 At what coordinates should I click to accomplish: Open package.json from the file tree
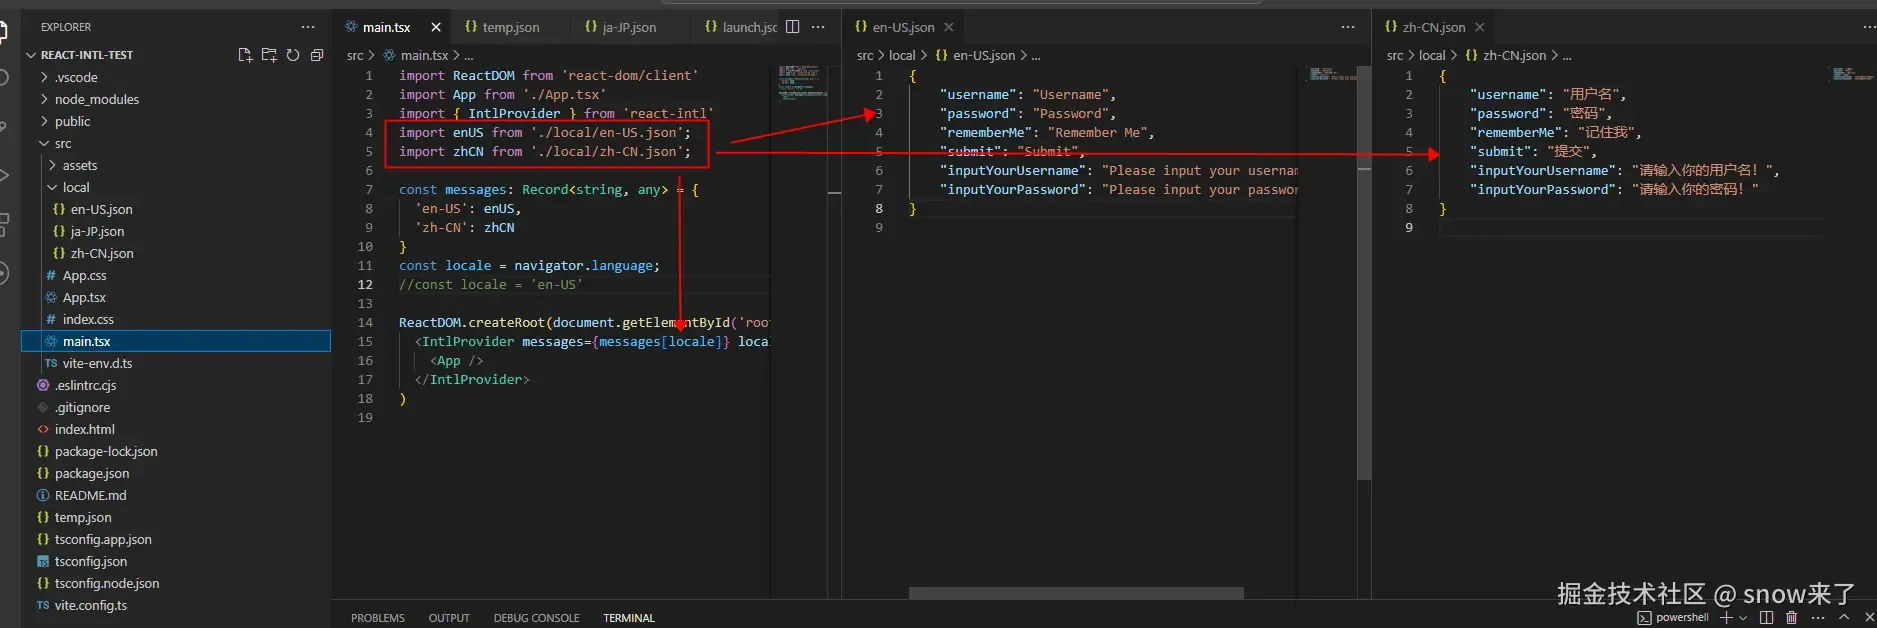coord(176,473)
